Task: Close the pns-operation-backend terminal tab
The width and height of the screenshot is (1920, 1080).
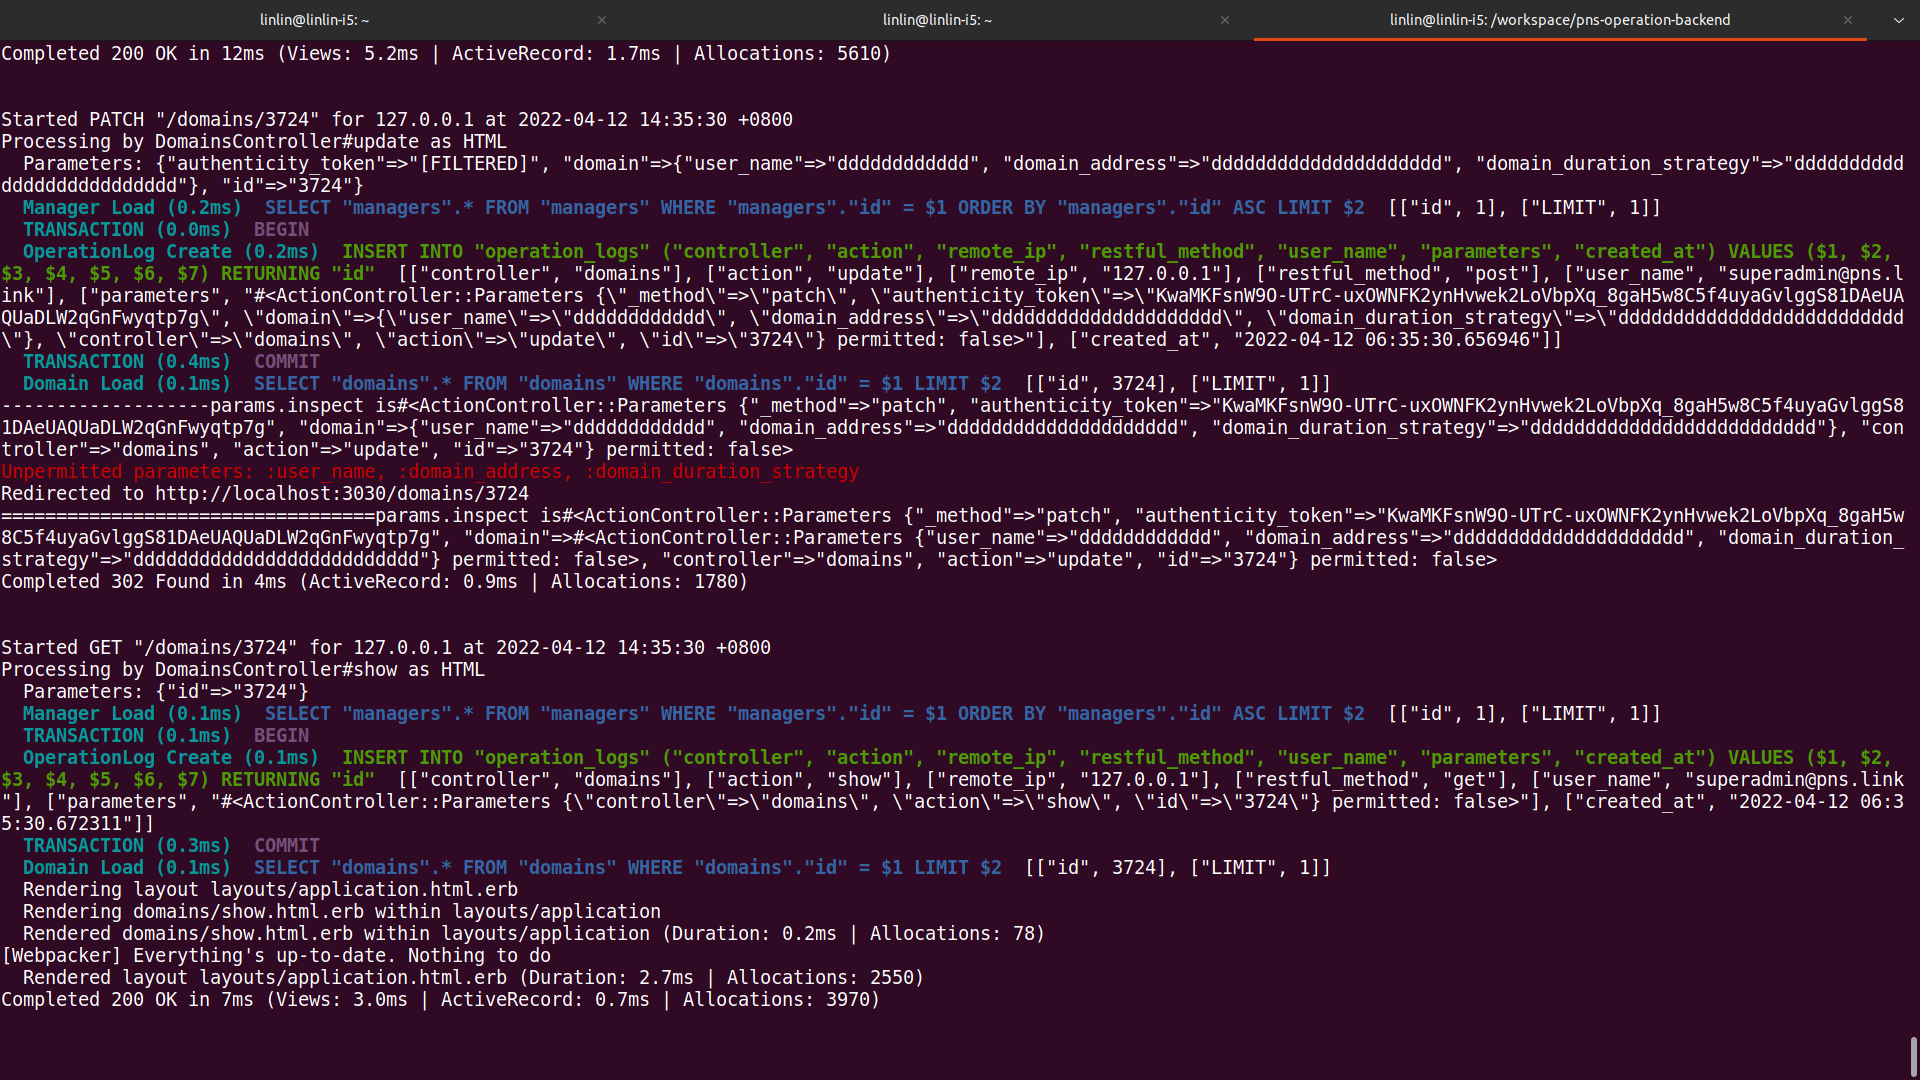Action: pos(1848,20)
